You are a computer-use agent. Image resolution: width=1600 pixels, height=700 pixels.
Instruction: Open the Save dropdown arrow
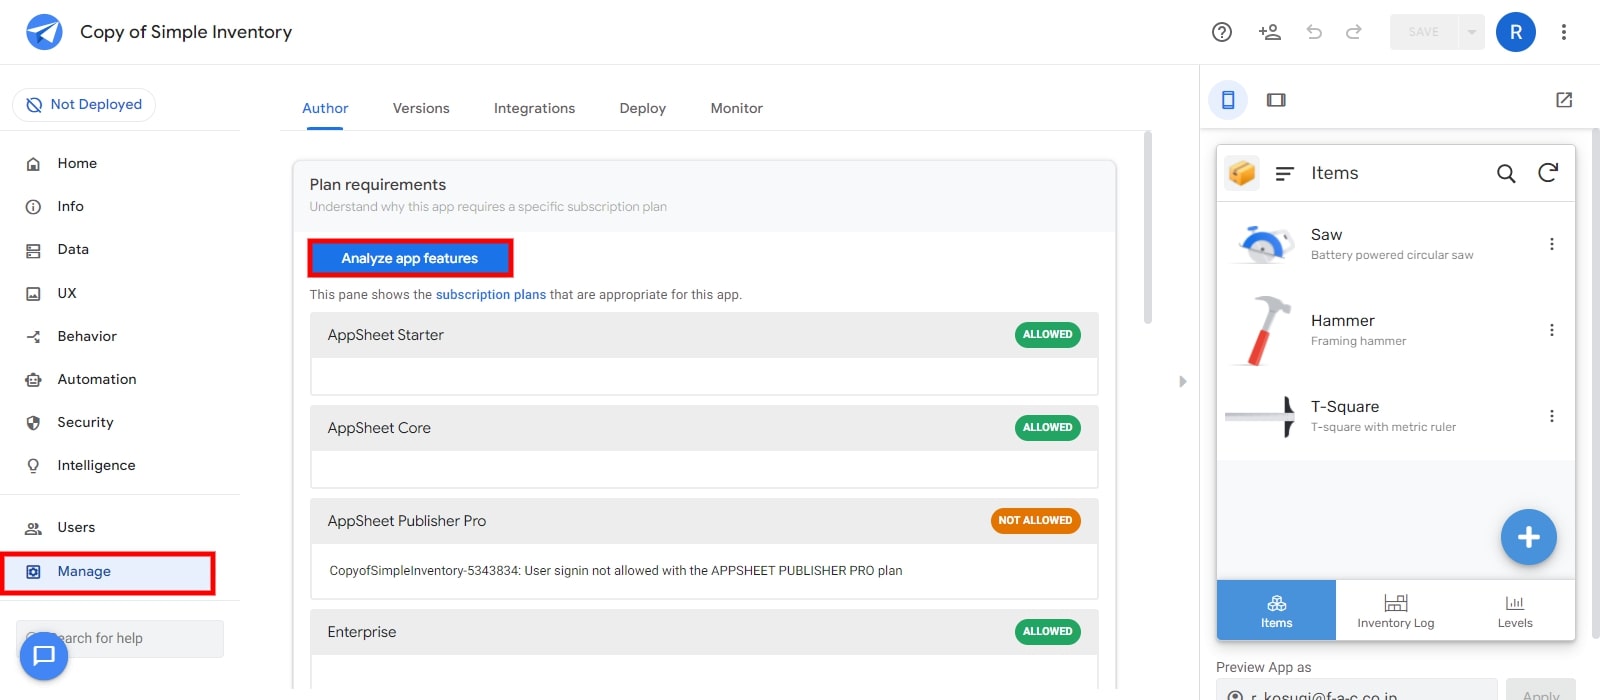coord(1471,32)
